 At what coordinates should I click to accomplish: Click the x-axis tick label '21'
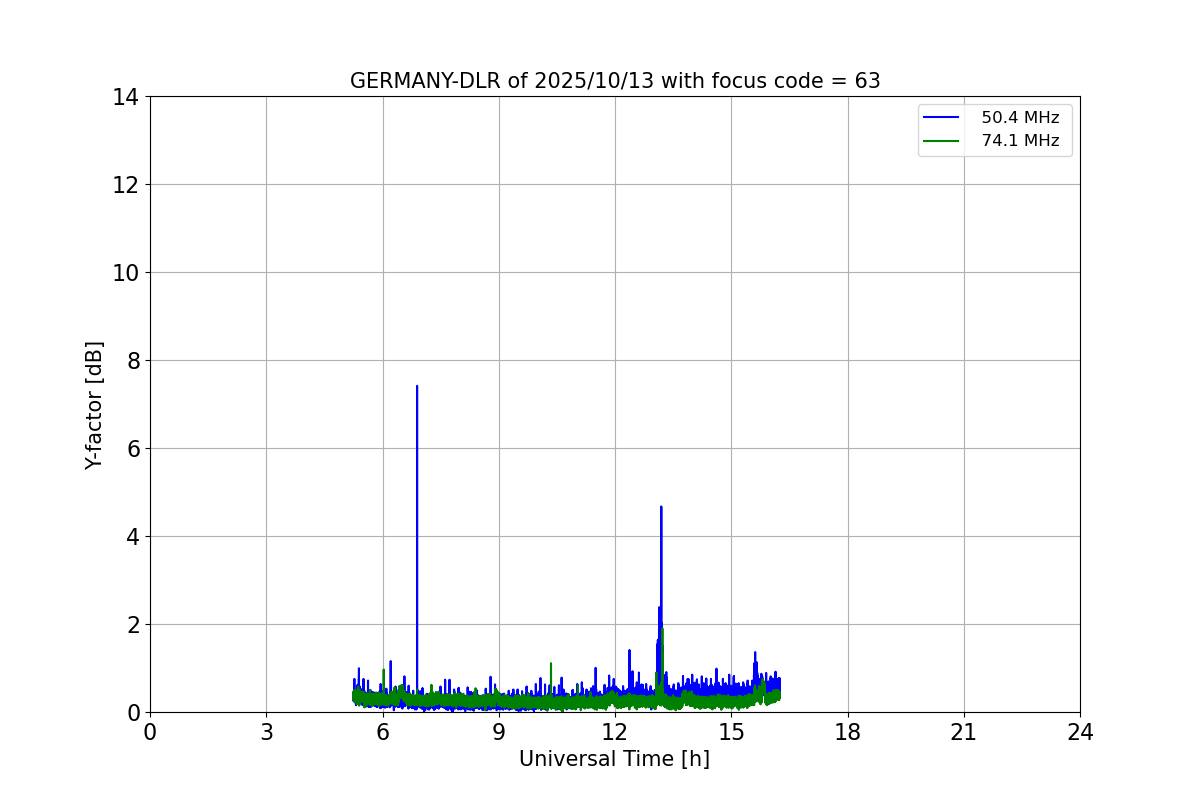pyautogui.click(x=964, y=732)
